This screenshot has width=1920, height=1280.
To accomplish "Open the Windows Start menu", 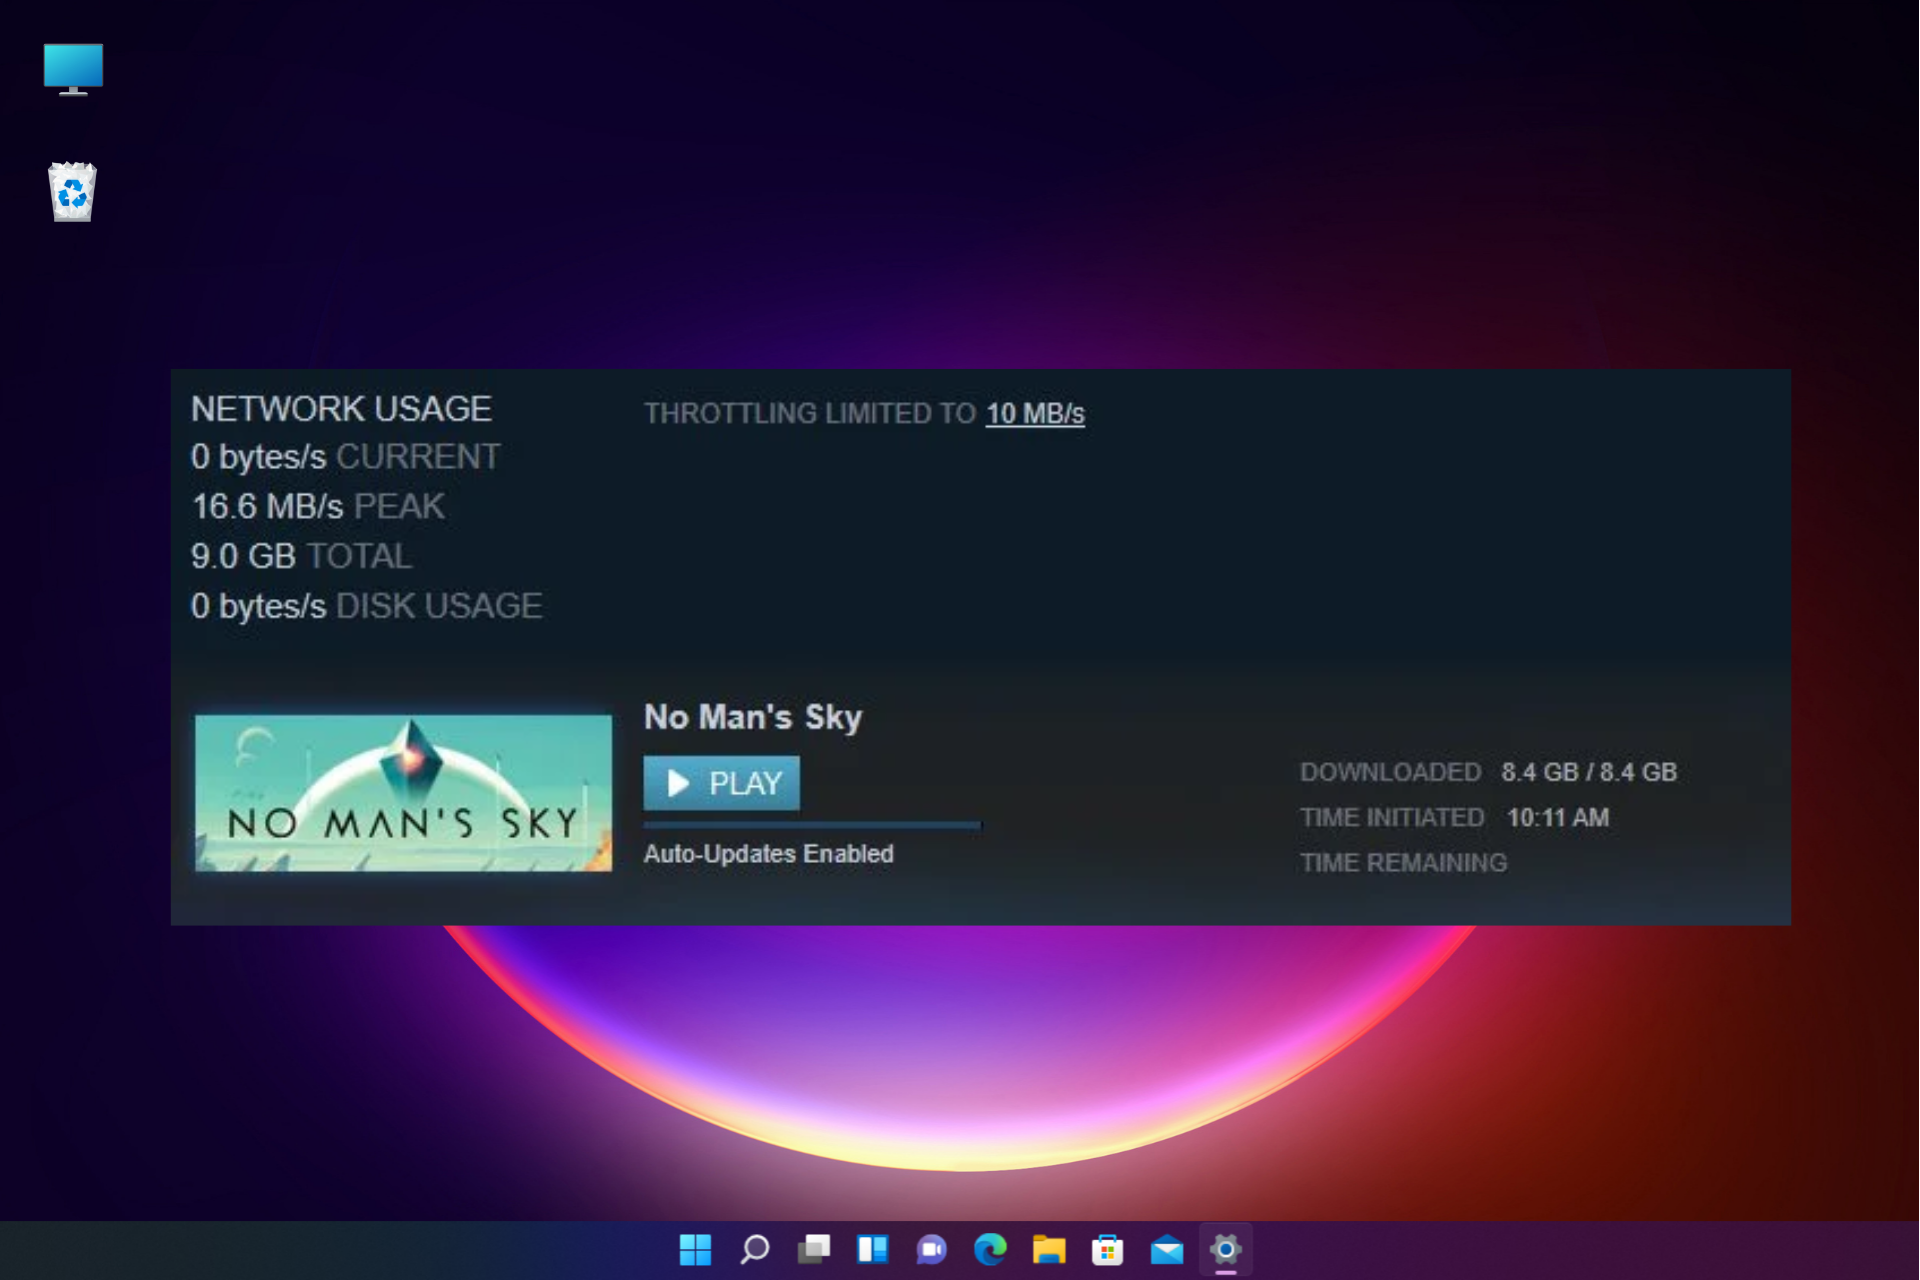I will 695,1249.
